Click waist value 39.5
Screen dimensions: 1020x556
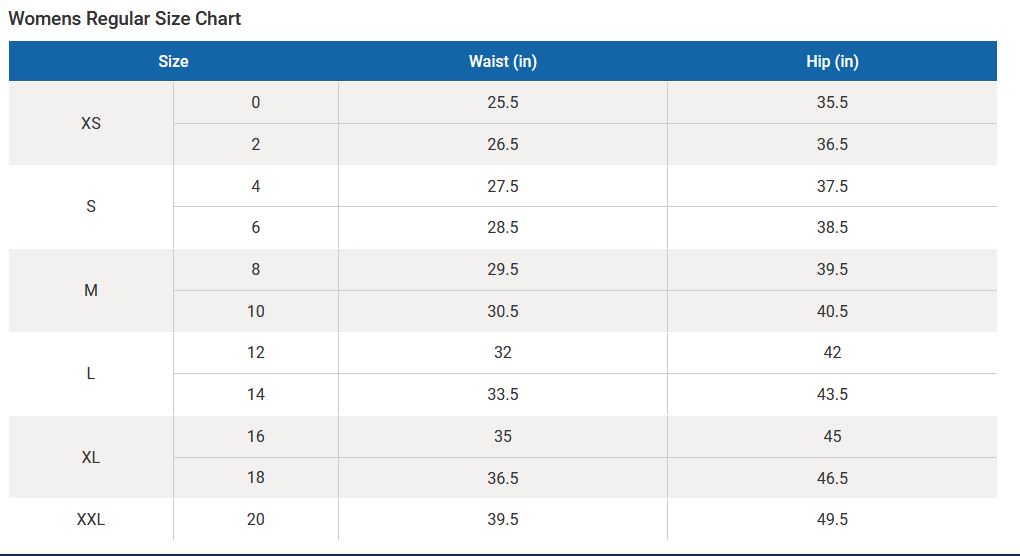pos(503,519)
